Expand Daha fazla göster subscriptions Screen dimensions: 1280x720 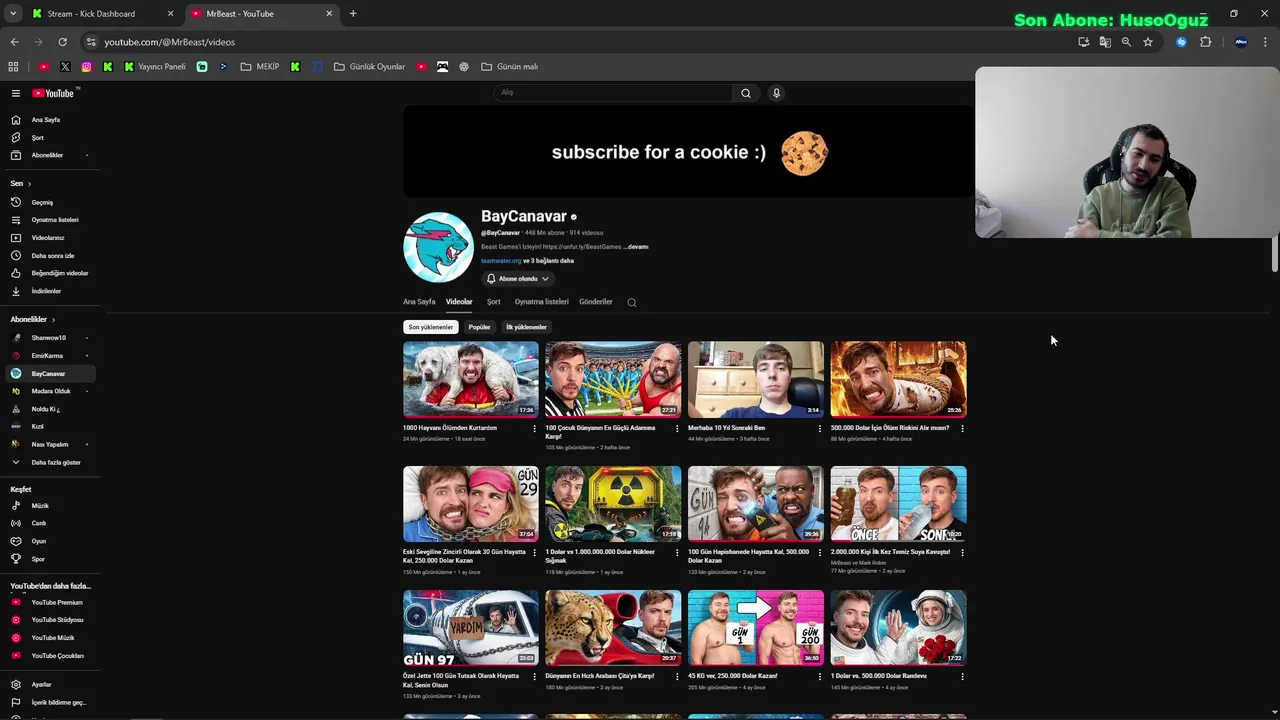(50, 462)
